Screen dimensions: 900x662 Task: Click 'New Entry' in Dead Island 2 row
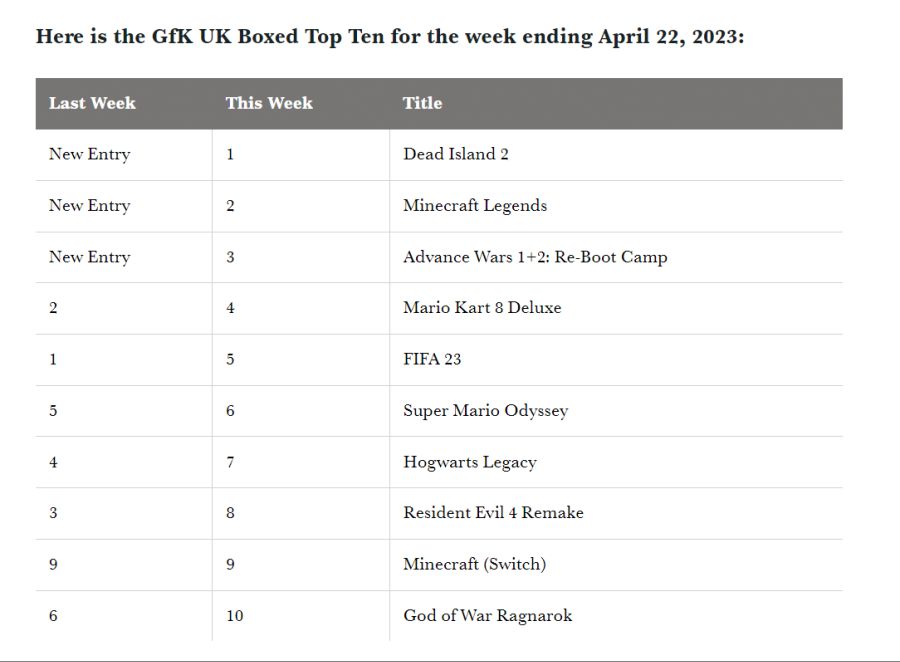coord(90,154)
